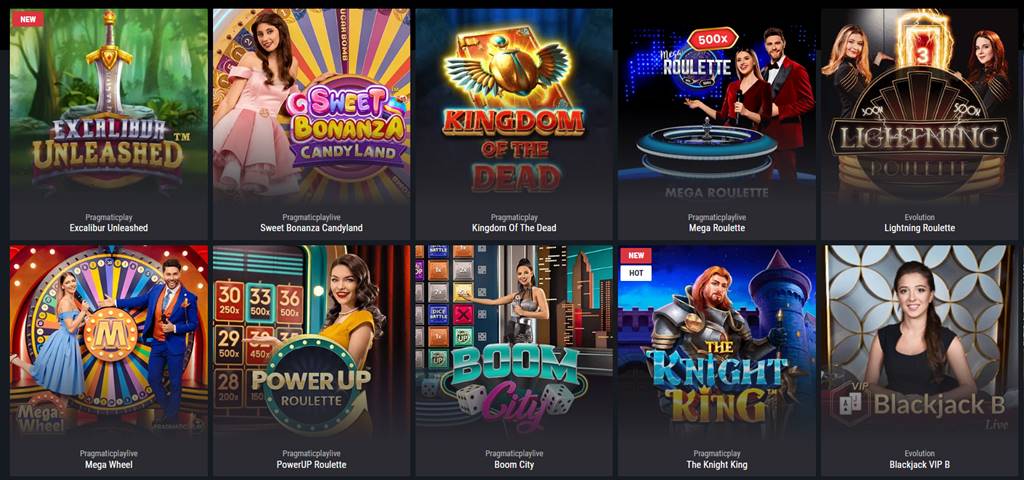This screenshot has width=1024, height=480.
Task: Open the Blackjack VIP B thumbnail
Action: pyautogui.click(x=920, y=344)
